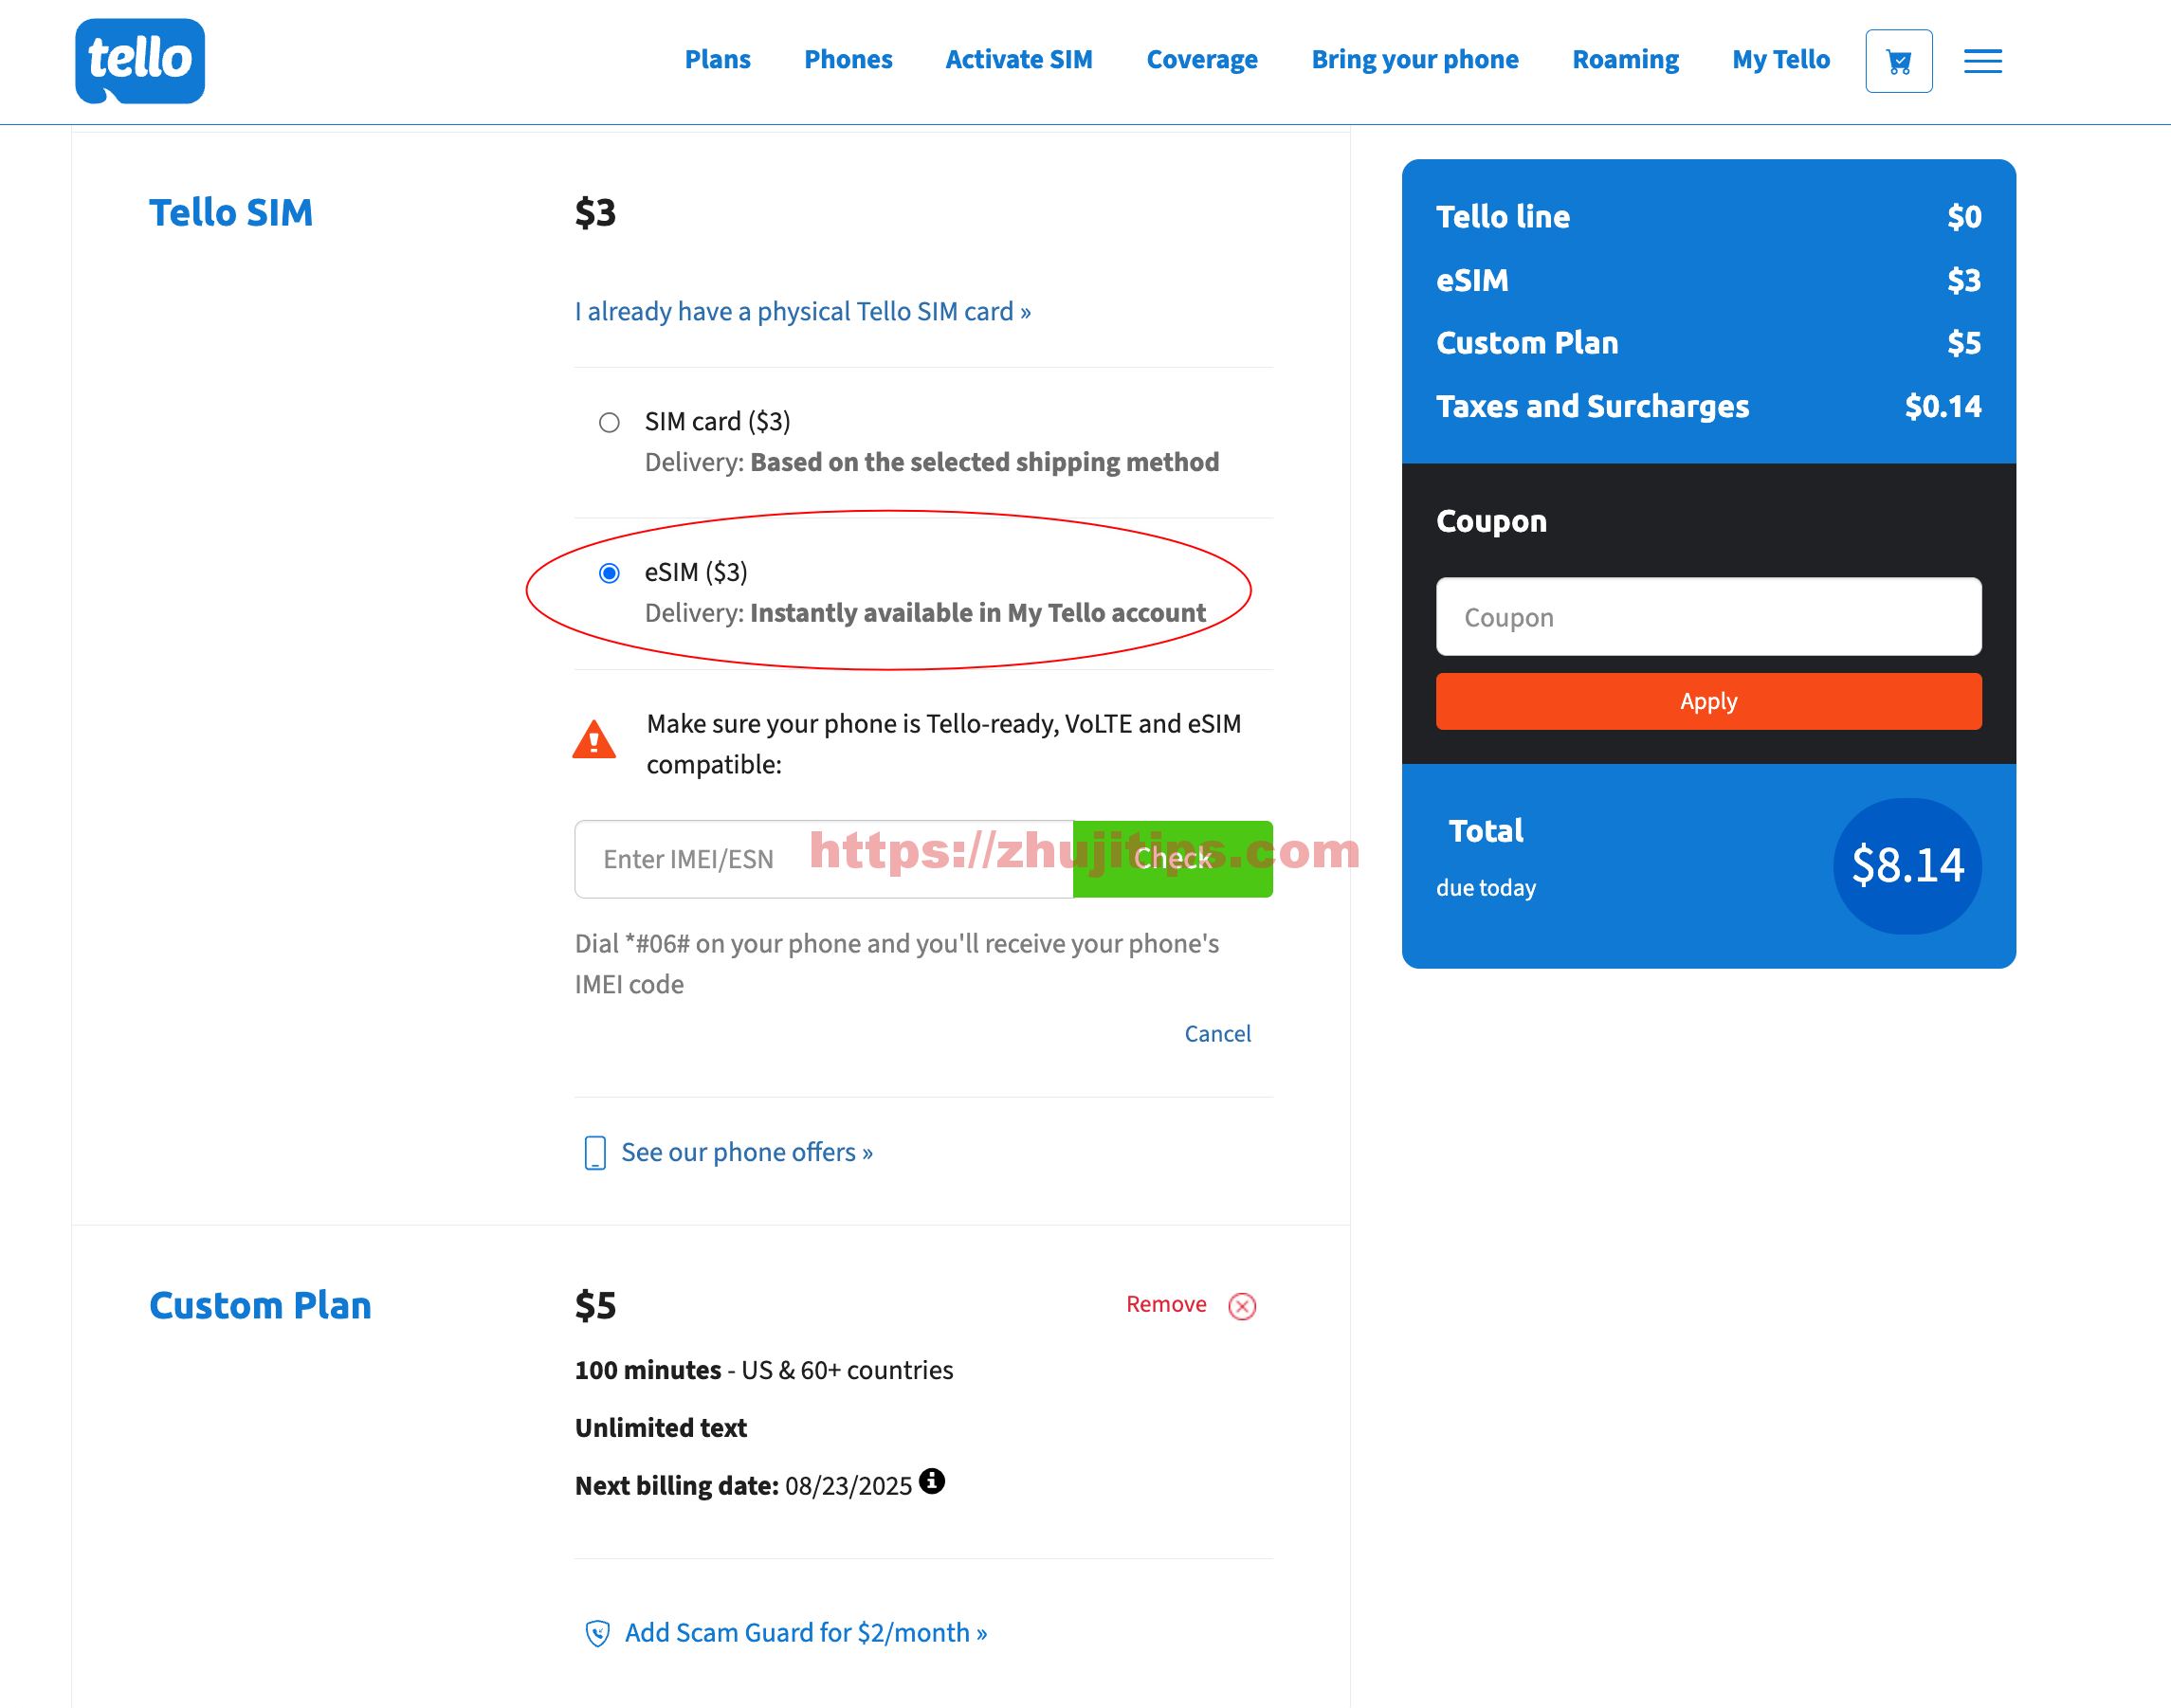Open 'See our phone offers' link
This screenshot has height=1708, width=2171.
tap(747, 1152)
